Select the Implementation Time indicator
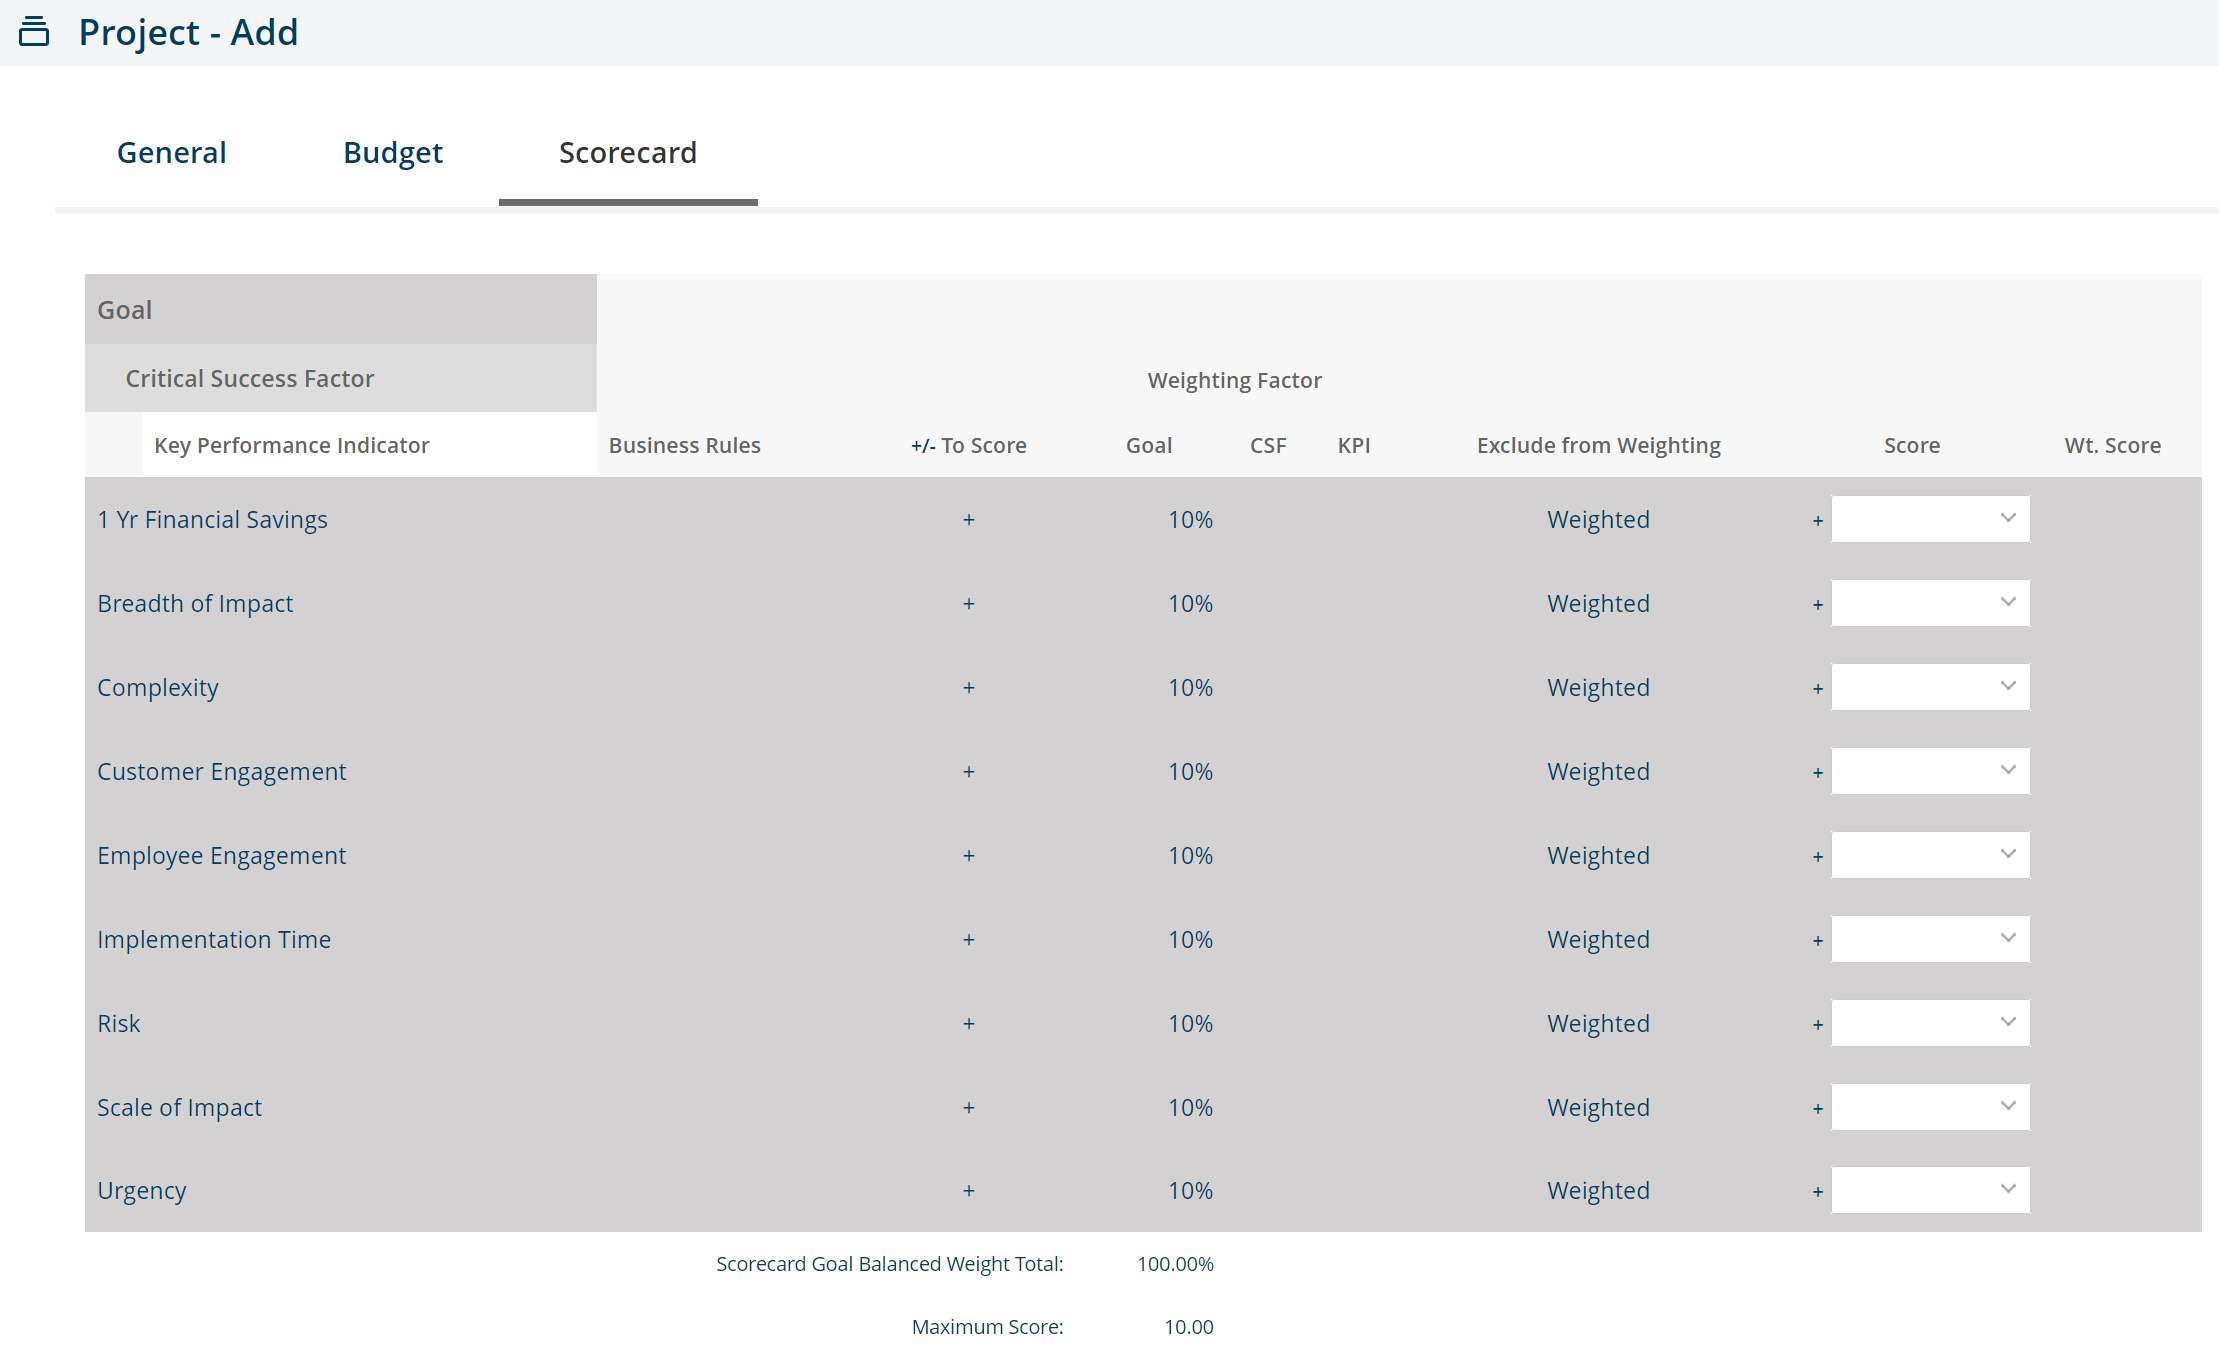This screenshot has width=2219, height=1353. point(214,939)
